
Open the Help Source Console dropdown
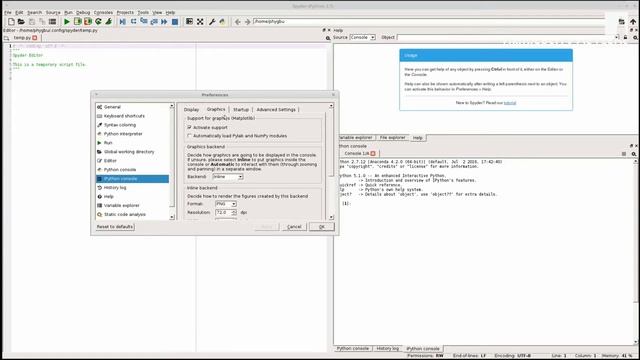coord(362,37)
